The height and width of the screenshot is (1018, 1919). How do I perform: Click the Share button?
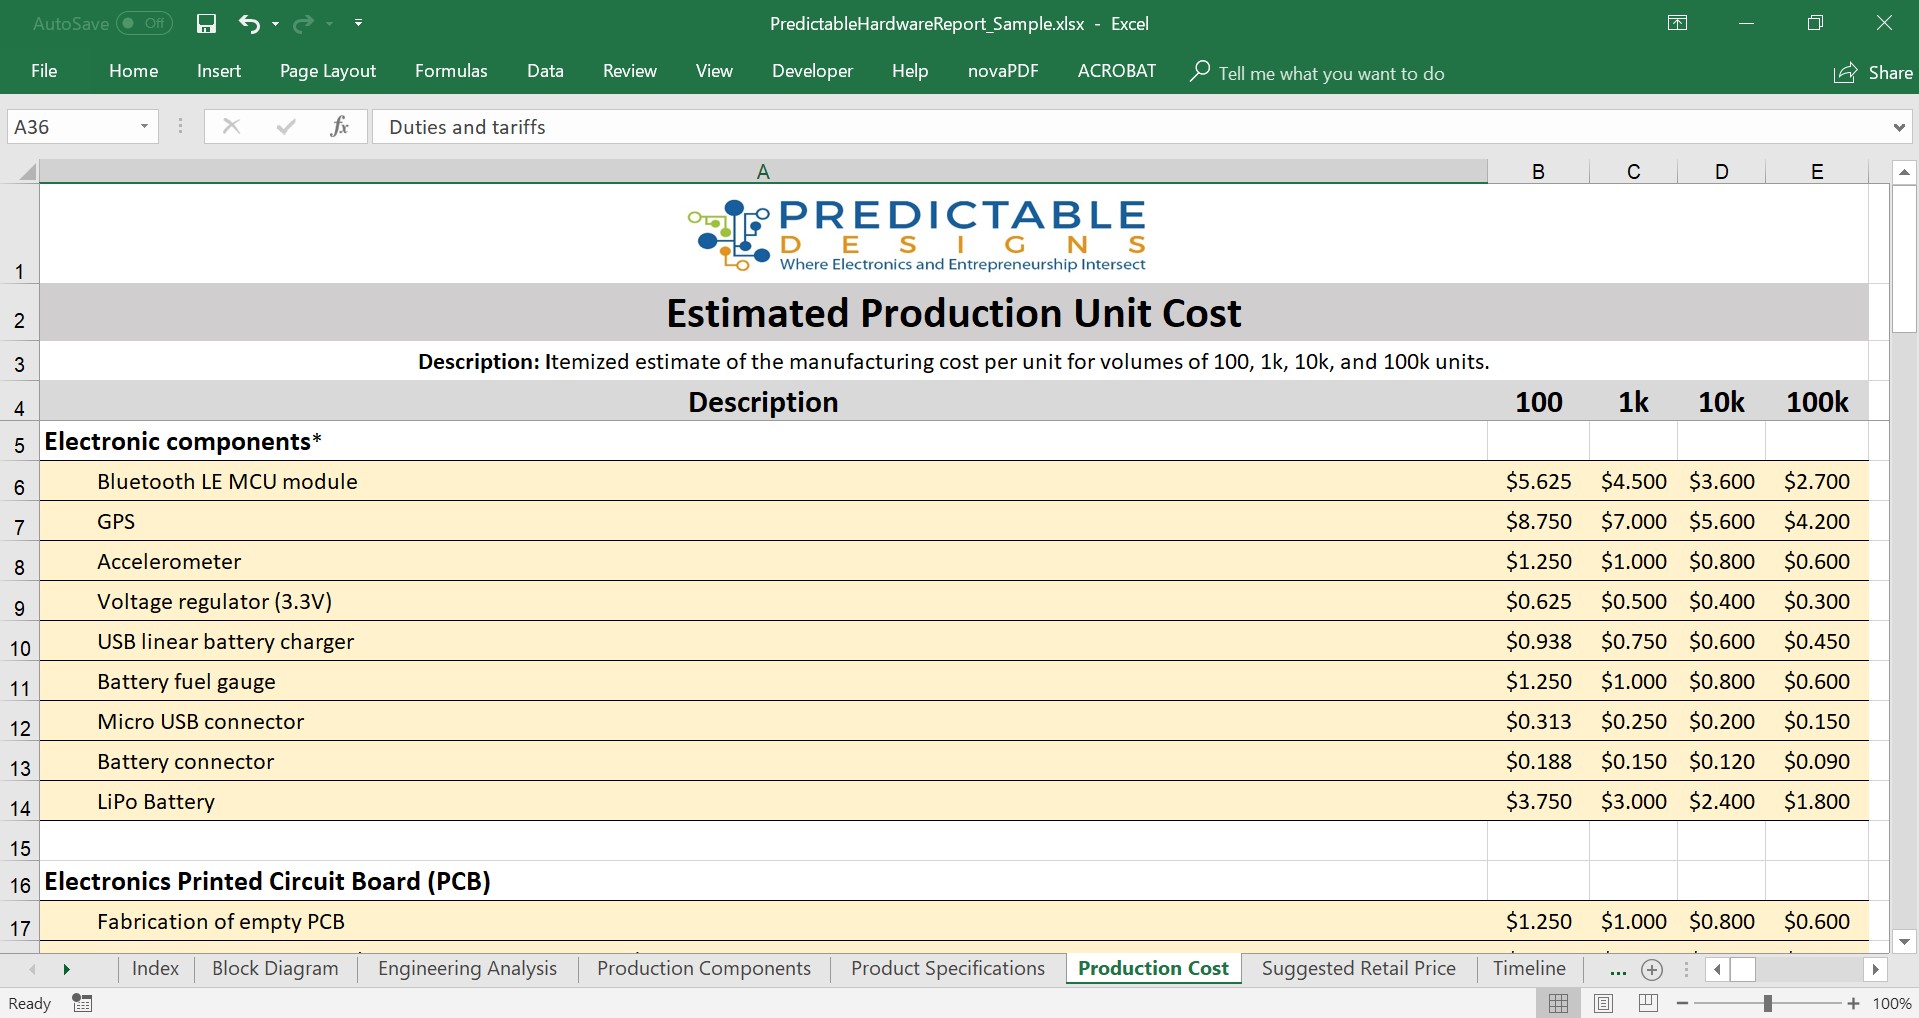click(1873, 71)
